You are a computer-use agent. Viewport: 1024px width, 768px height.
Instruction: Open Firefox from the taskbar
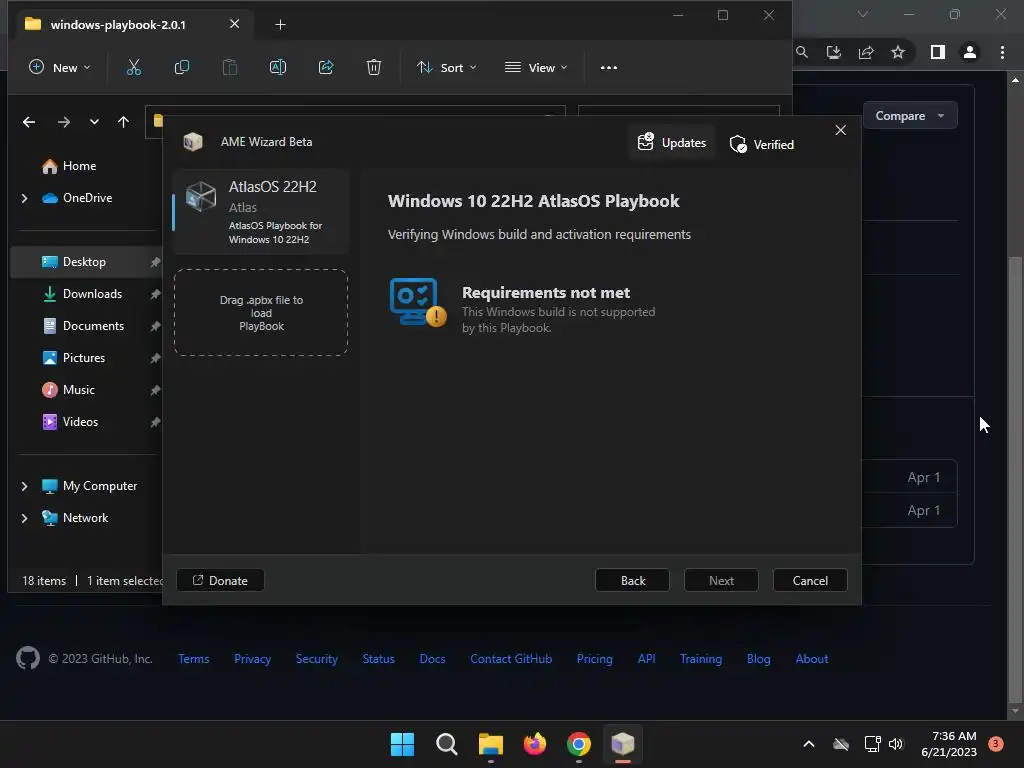click(535, 744)
